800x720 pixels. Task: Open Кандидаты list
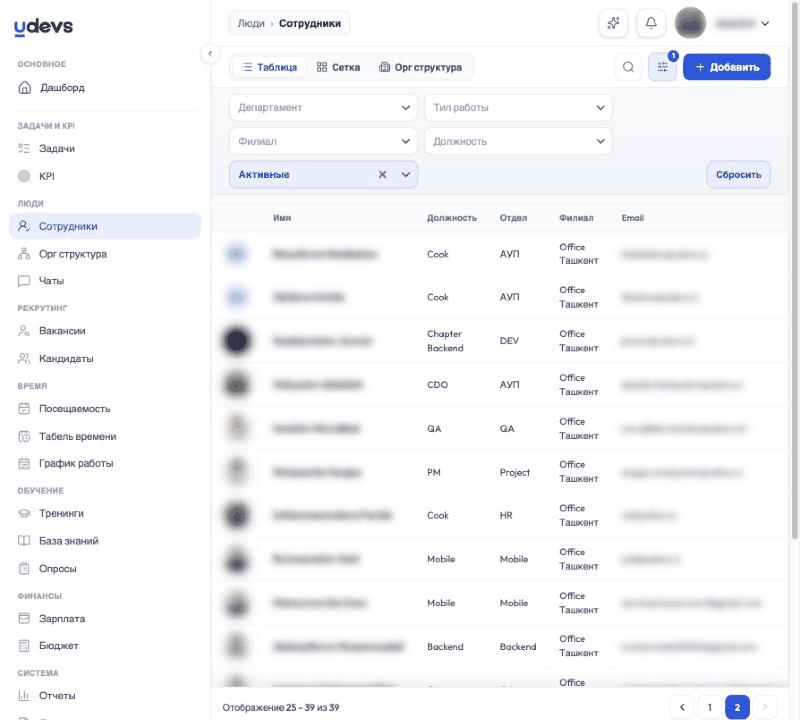[105, 358]
